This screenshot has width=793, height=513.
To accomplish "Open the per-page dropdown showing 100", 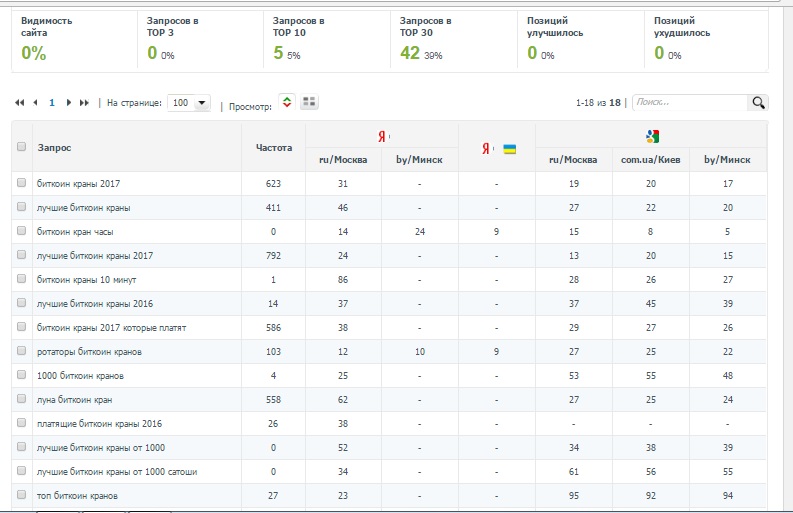I will click(189, 103).
